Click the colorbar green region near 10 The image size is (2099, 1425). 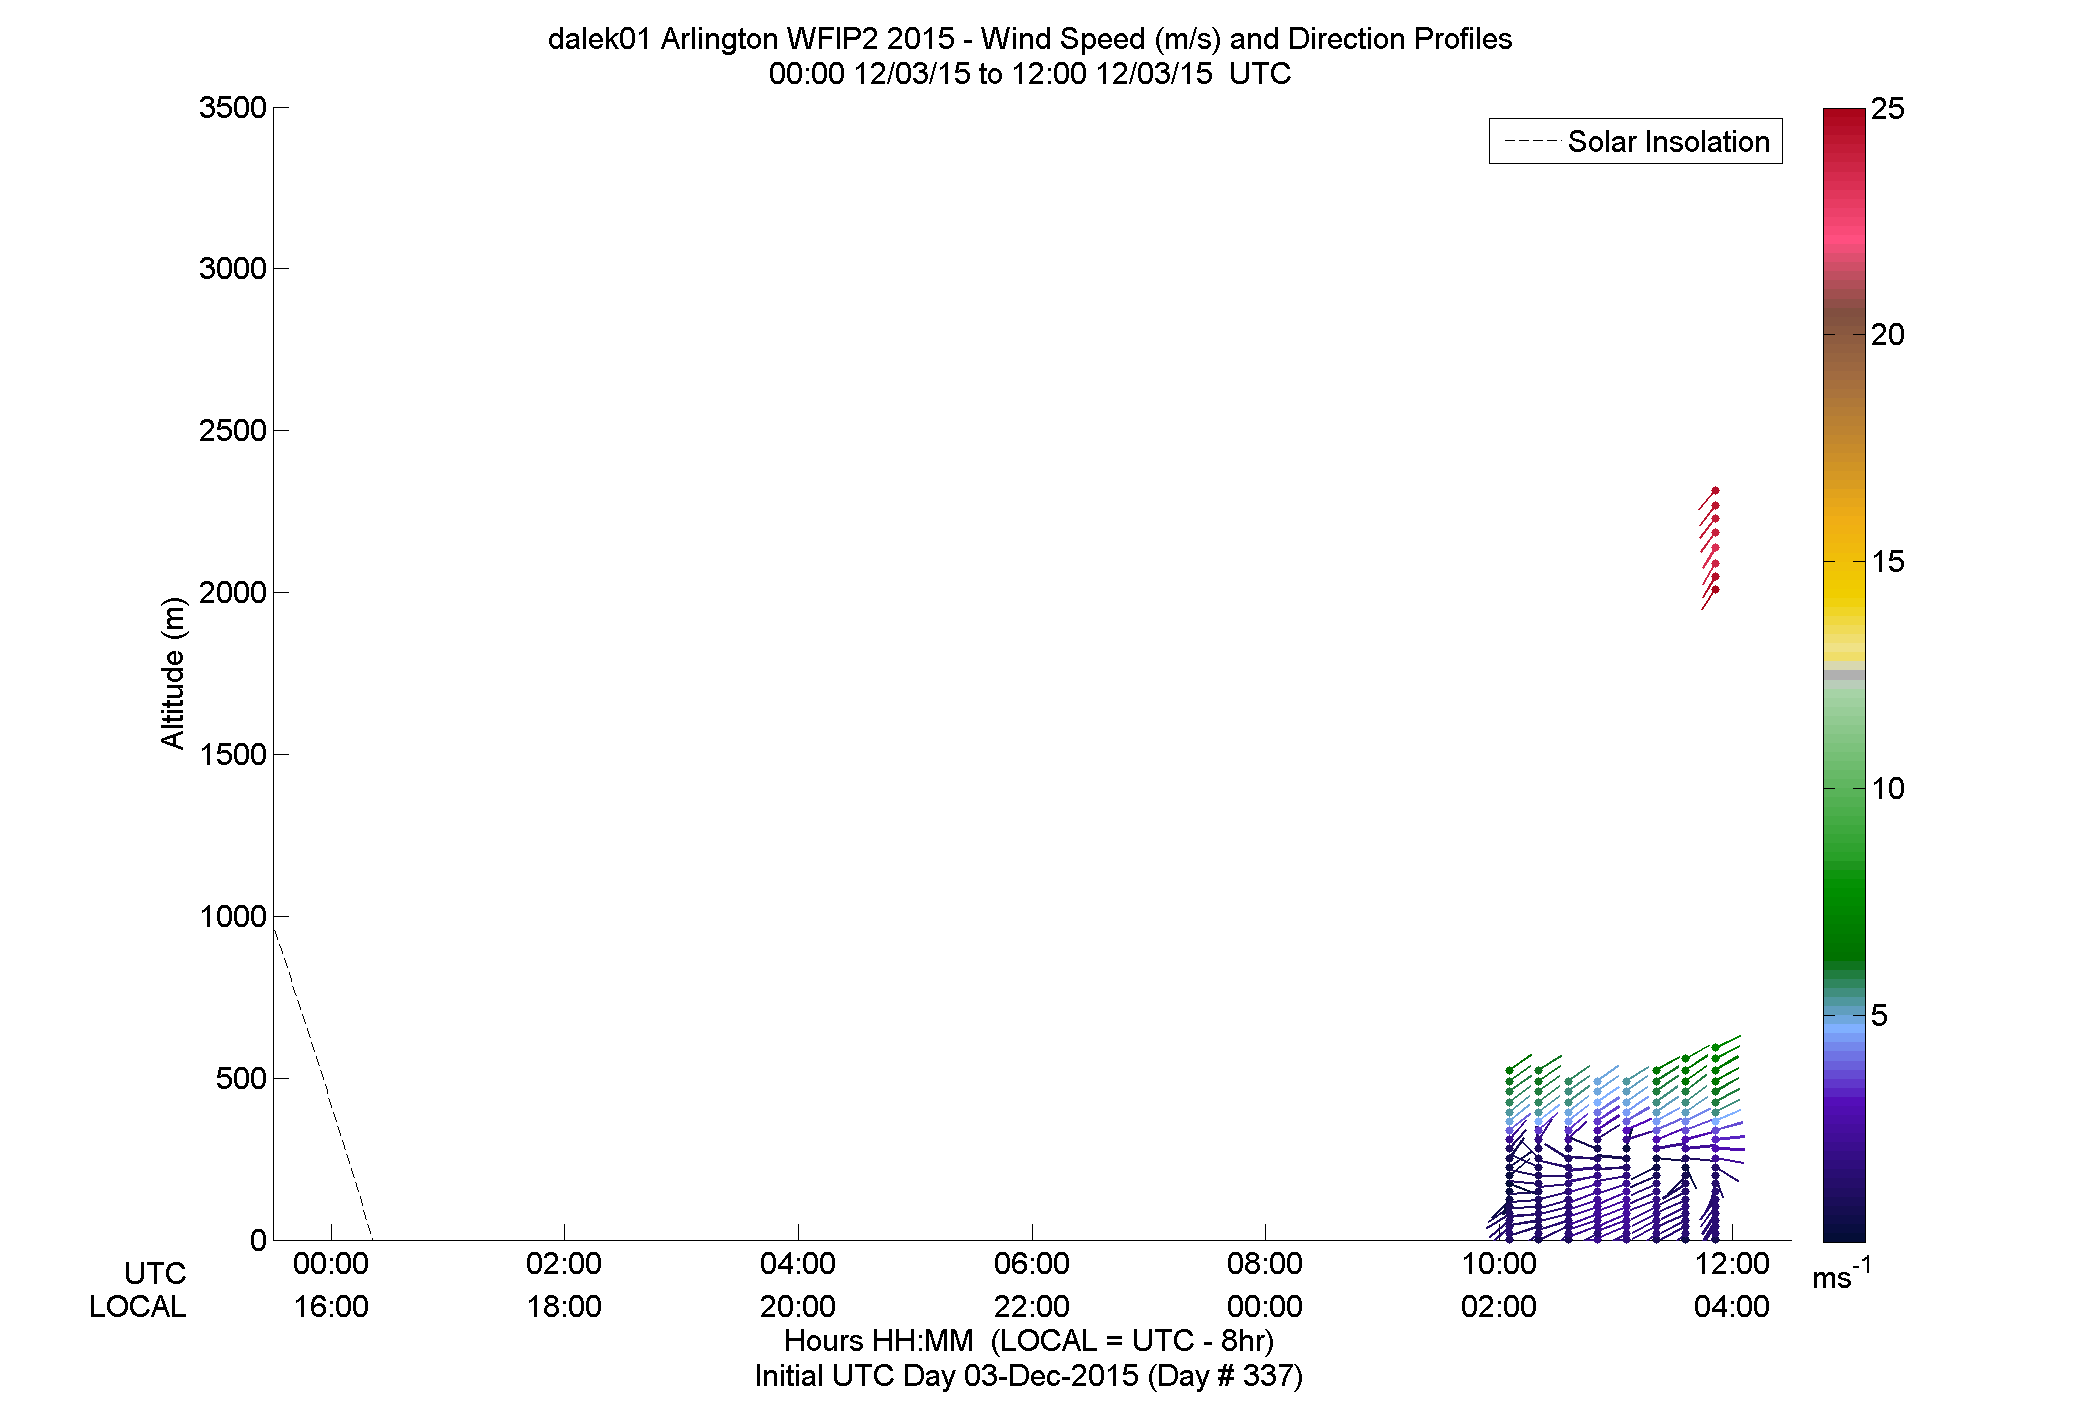click(x=1844, y=788)
